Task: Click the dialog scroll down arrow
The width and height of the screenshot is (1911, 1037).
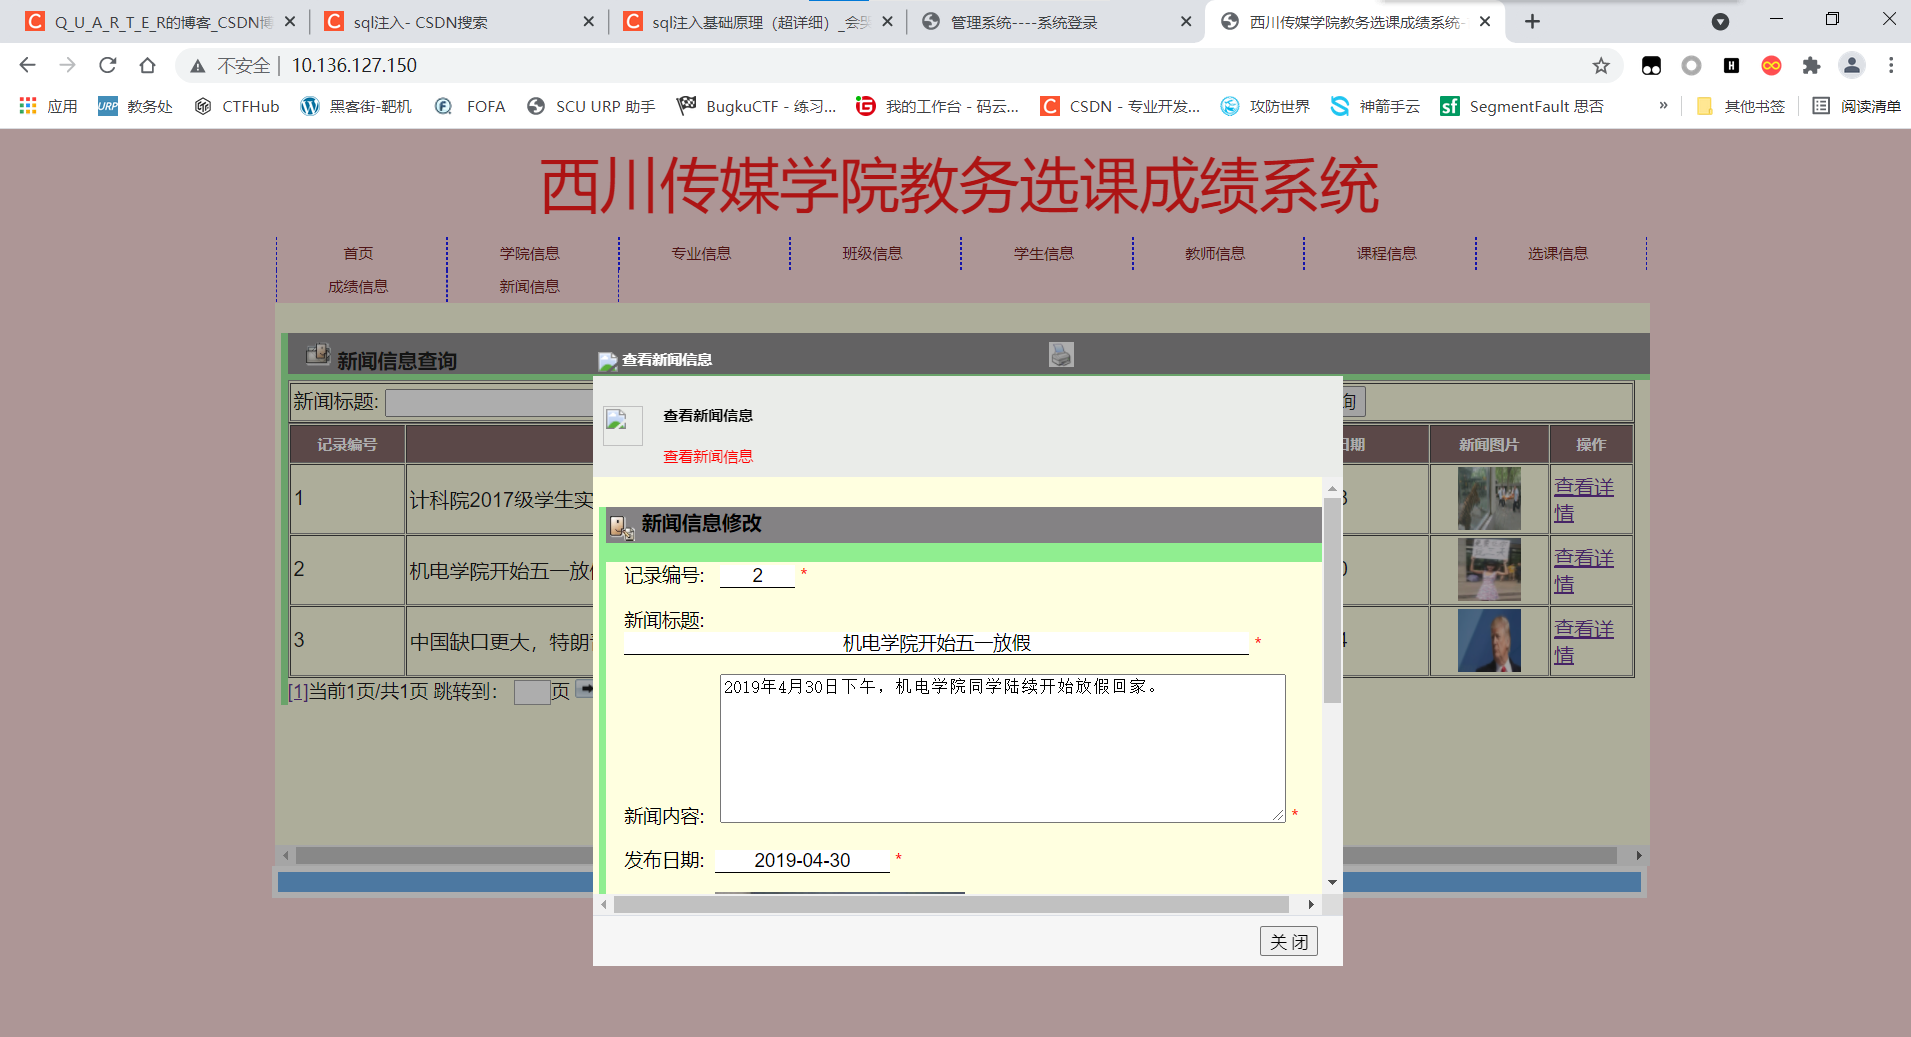Action: pos(1332,882)
